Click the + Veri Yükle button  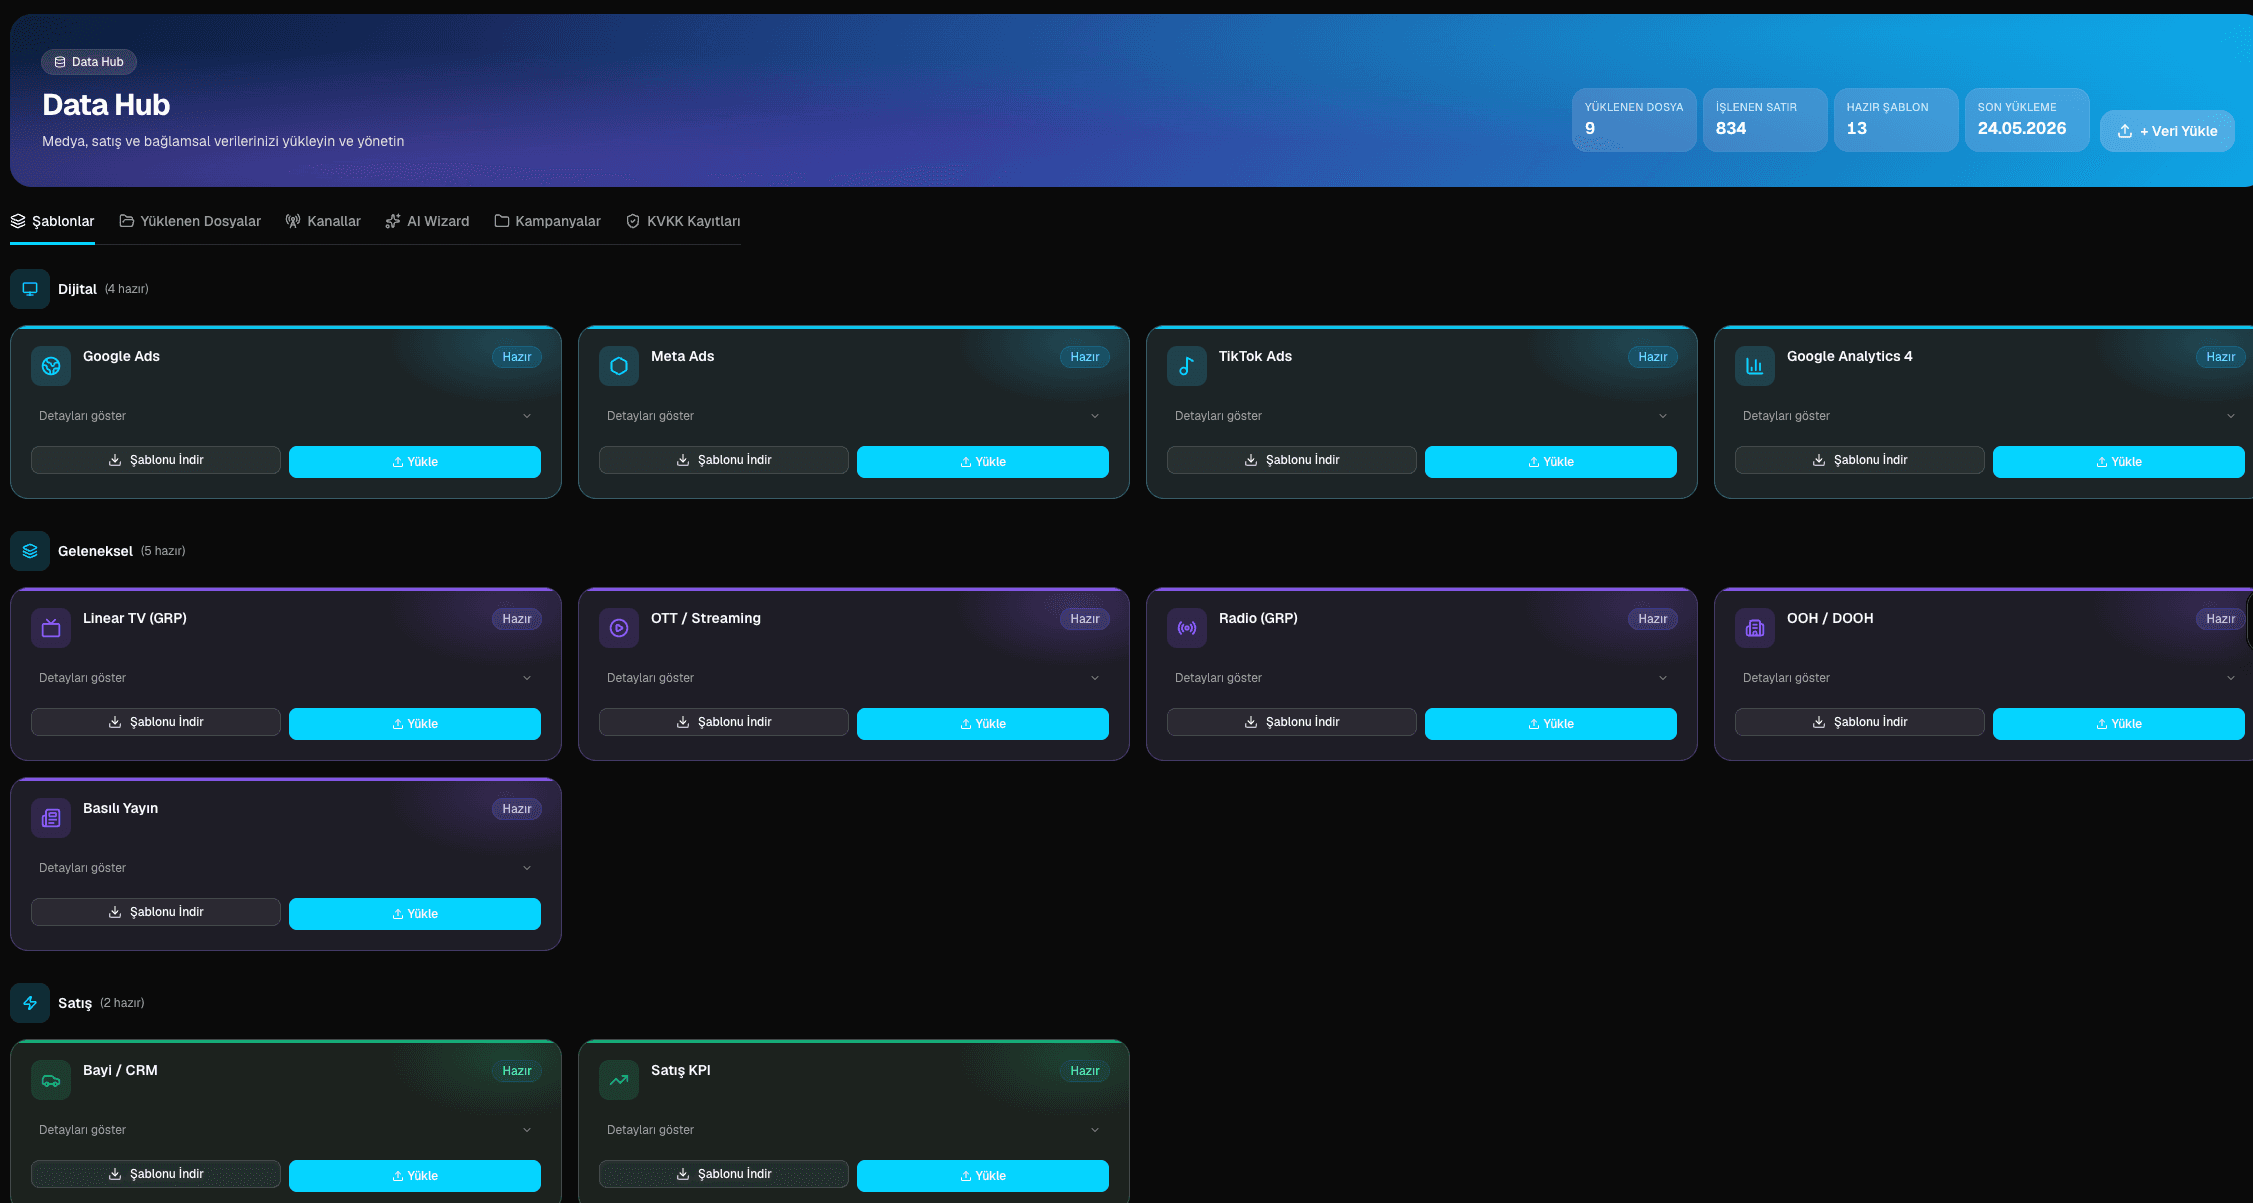(2167, 131)
